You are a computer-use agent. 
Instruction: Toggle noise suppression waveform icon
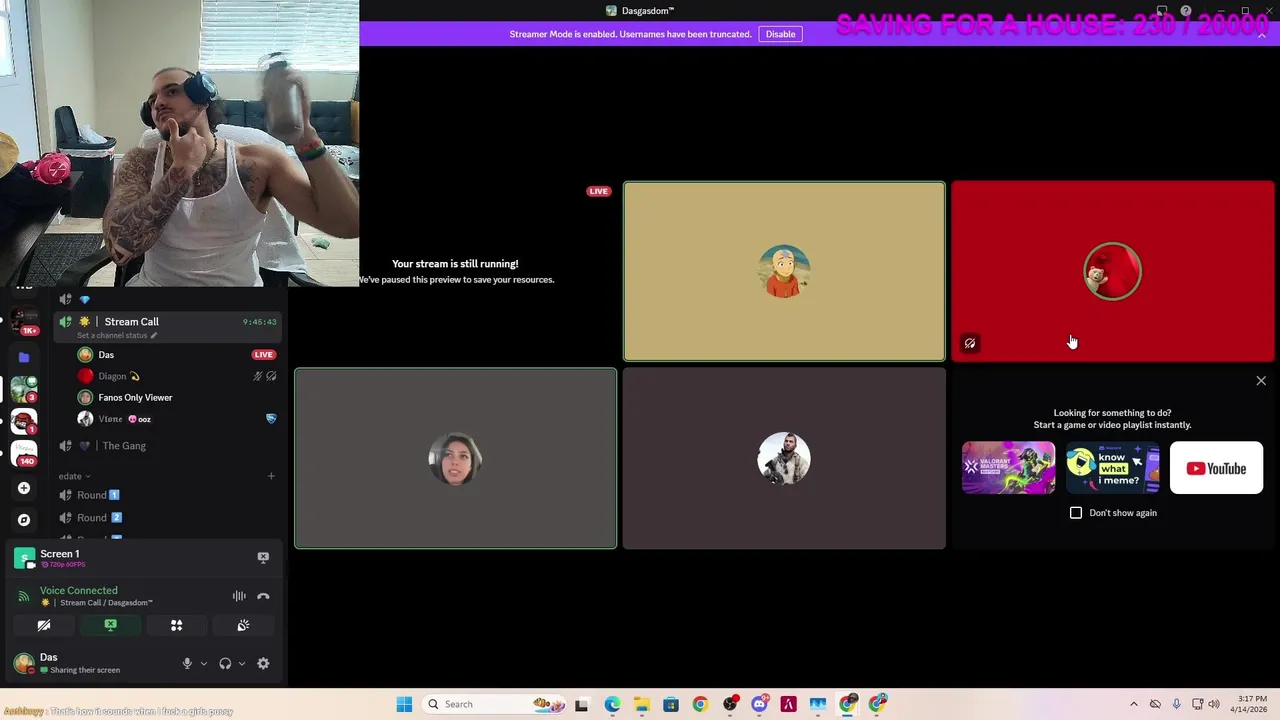click(x=239, y=597)
